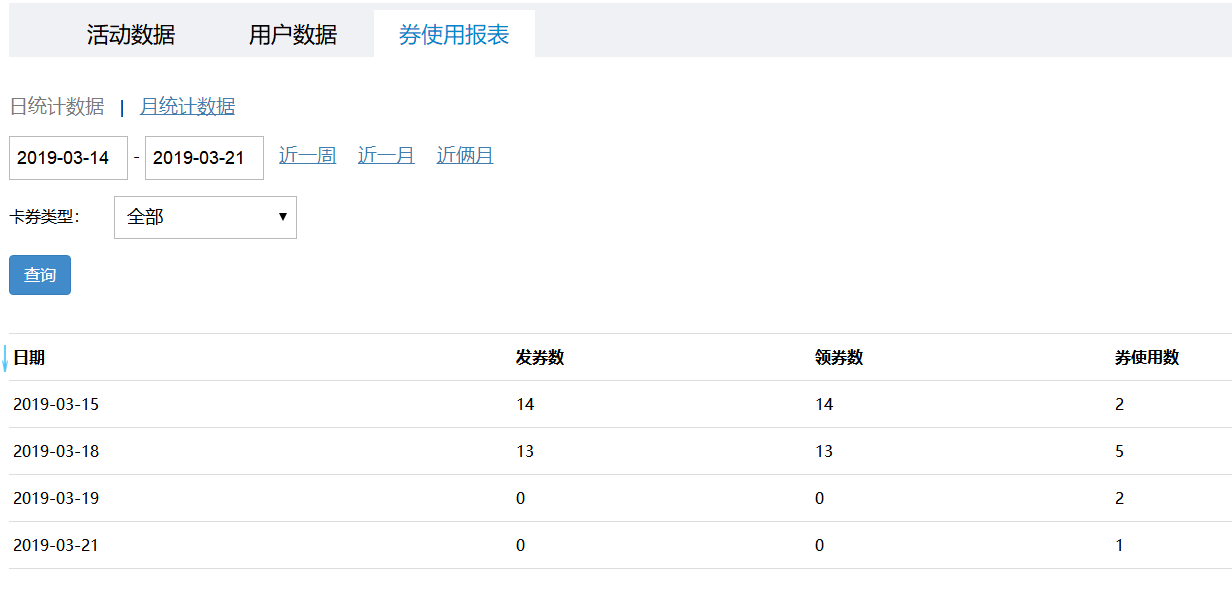
Task: Click the end date field 2019-03-21
Action: point(204,157)
